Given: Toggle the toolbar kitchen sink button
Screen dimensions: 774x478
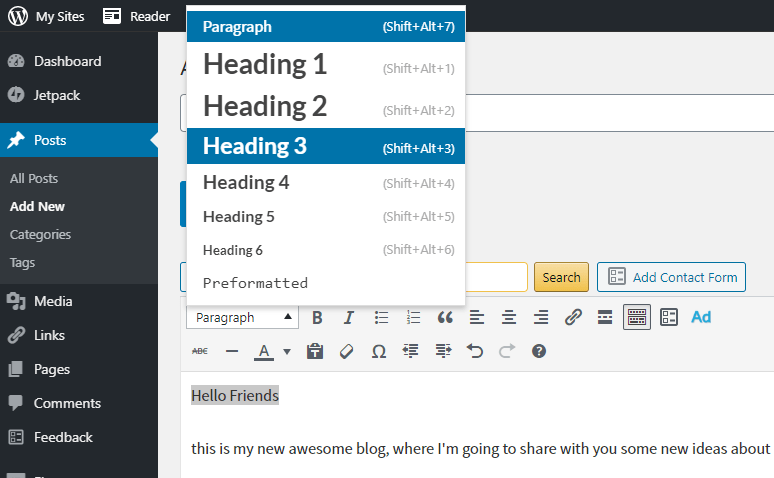Looking at the screenshot, I should 637,318.
